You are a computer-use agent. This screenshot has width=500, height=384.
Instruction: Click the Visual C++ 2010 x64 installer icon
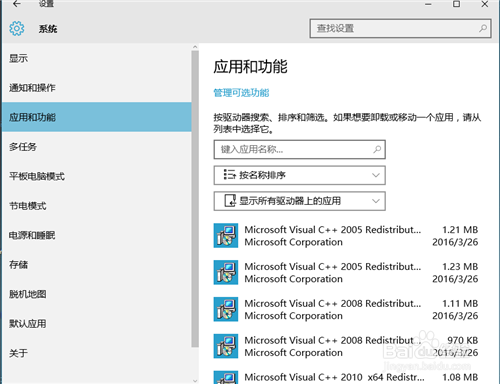coord(226,377)
